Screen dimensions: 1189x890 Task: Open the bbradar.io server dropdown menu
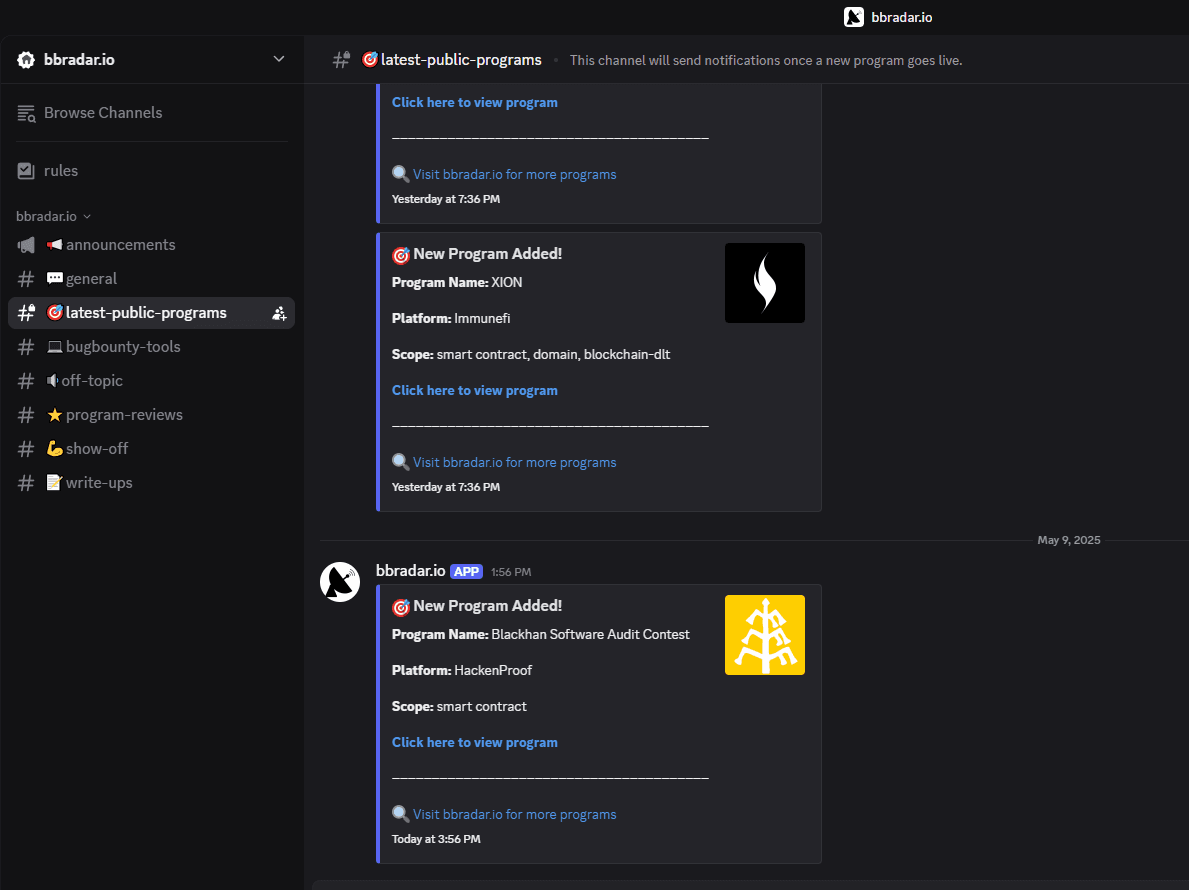(x=278, y=59)
